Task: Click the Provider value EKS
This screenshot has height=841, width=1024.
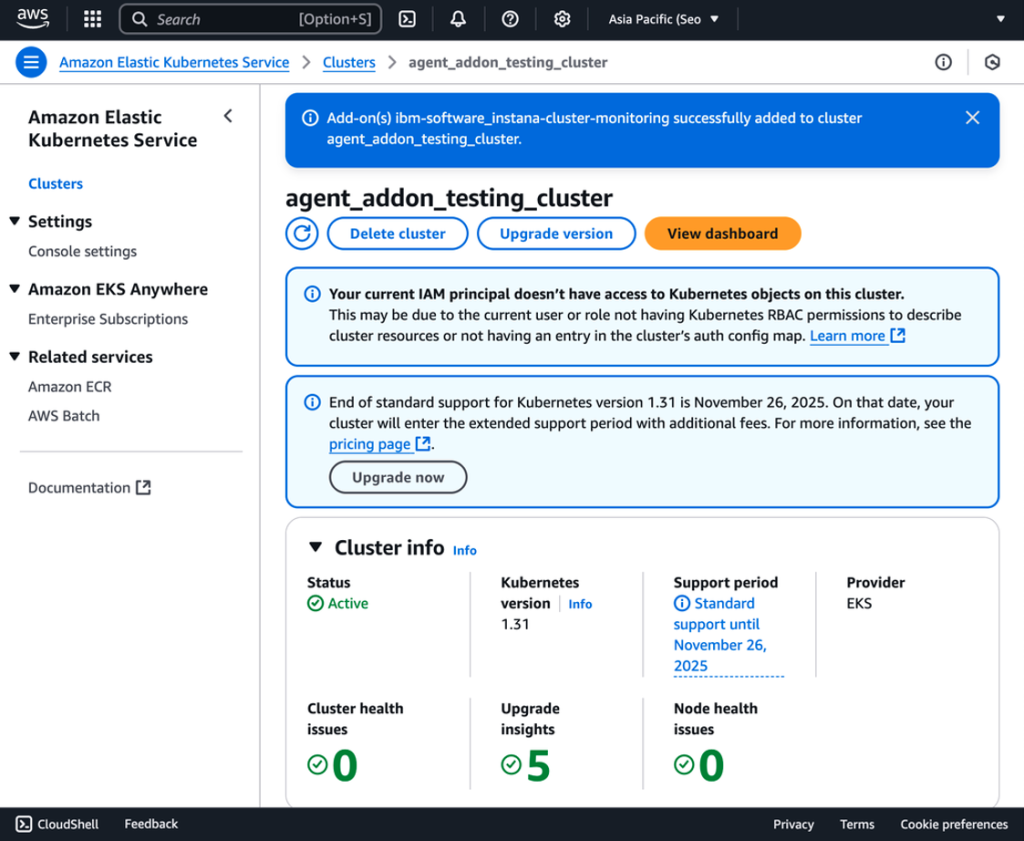Action: pyautogui.click(x=859, y=603)
